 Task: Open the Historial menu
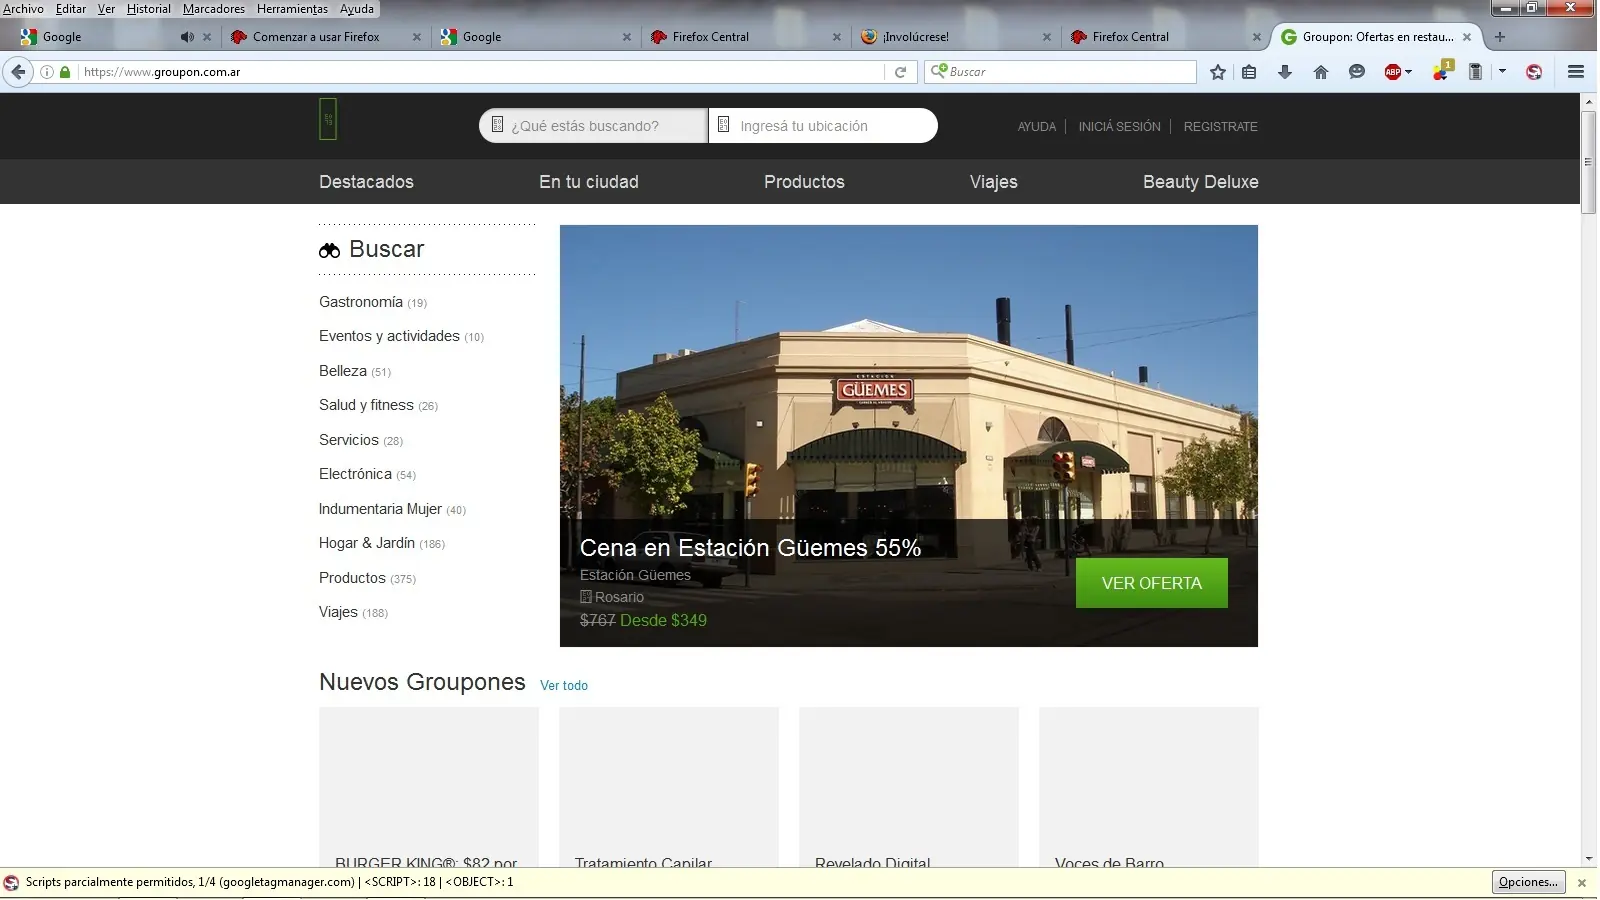coord(148,9)
